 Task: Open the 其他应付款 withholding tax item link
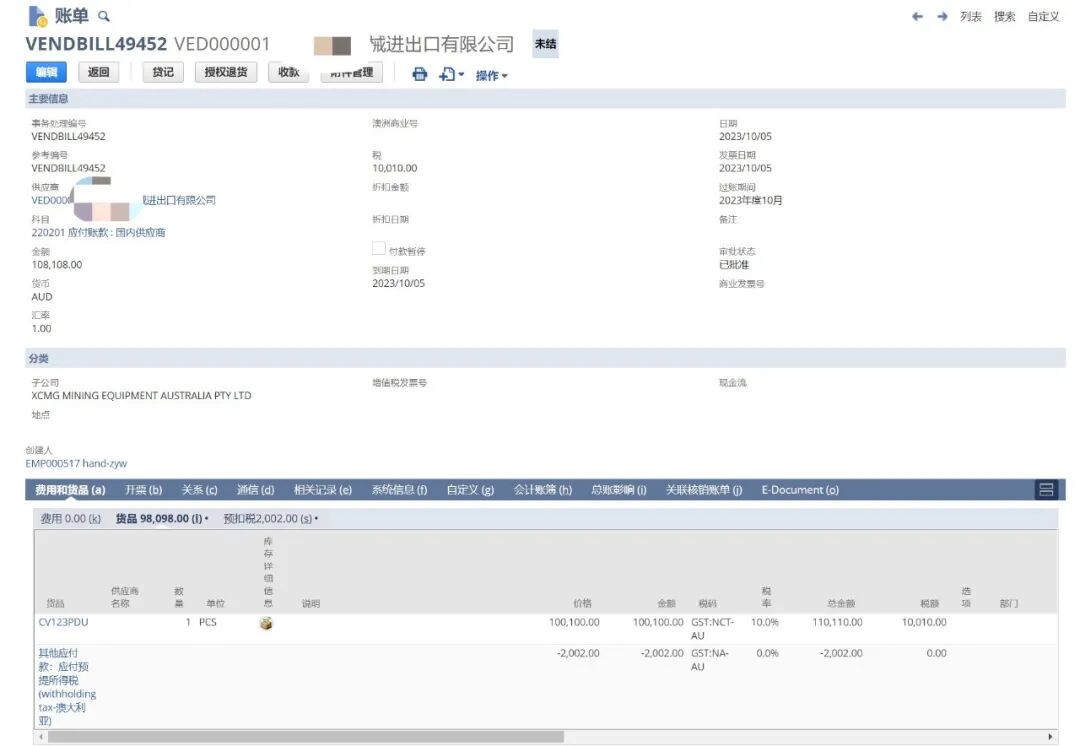click(67, 687)
